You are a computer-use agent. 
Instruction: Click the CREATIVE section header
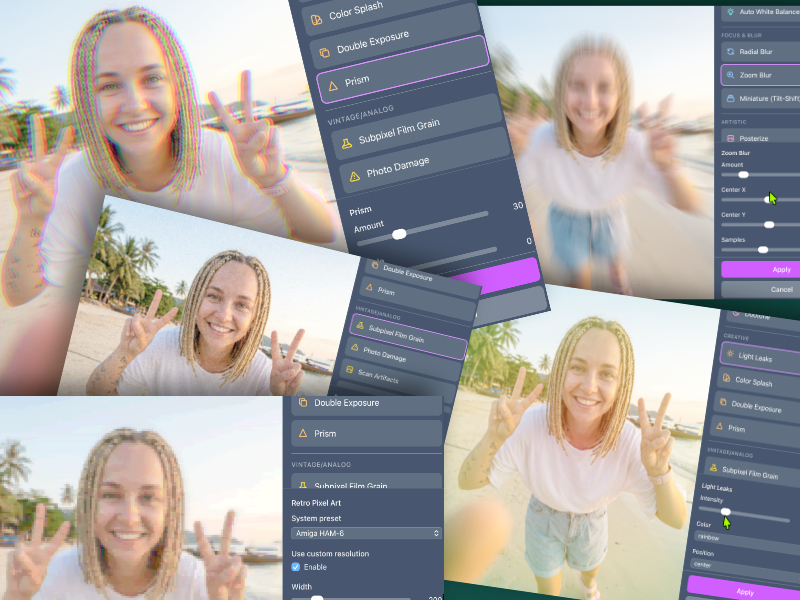pos(736,337)
